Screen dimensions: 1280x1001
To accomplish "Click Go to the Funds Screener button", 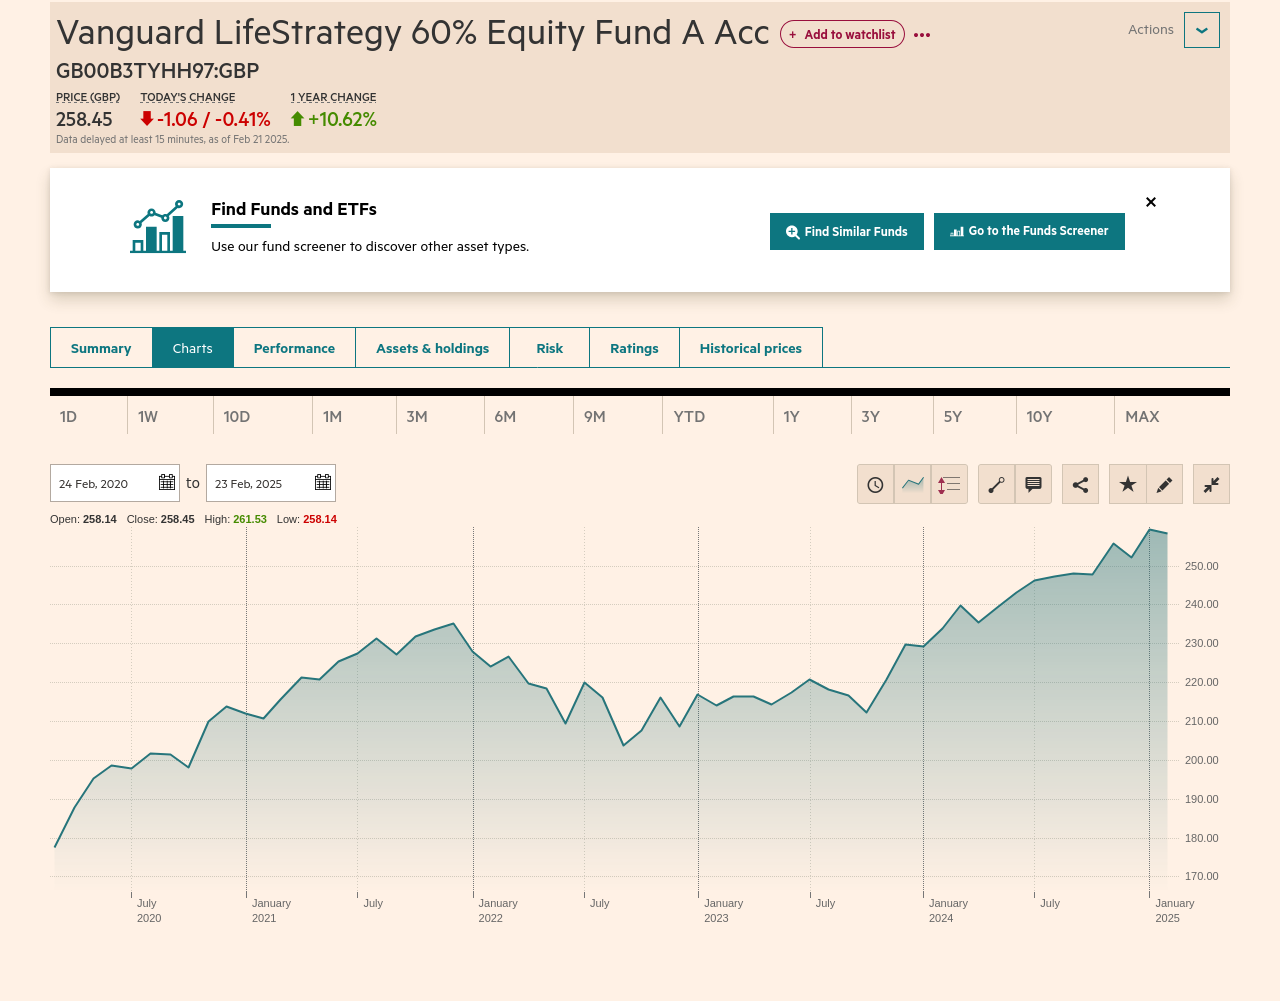I will point(1029,231).
